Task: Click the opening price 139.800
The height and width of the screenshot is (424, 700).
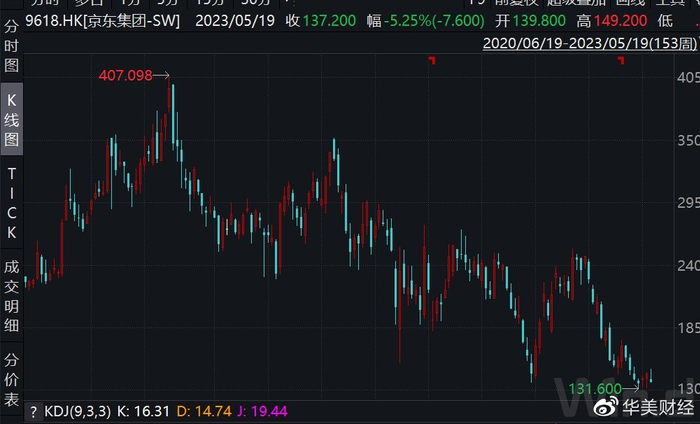Action: pyautogui.click(x=539, y=21)
